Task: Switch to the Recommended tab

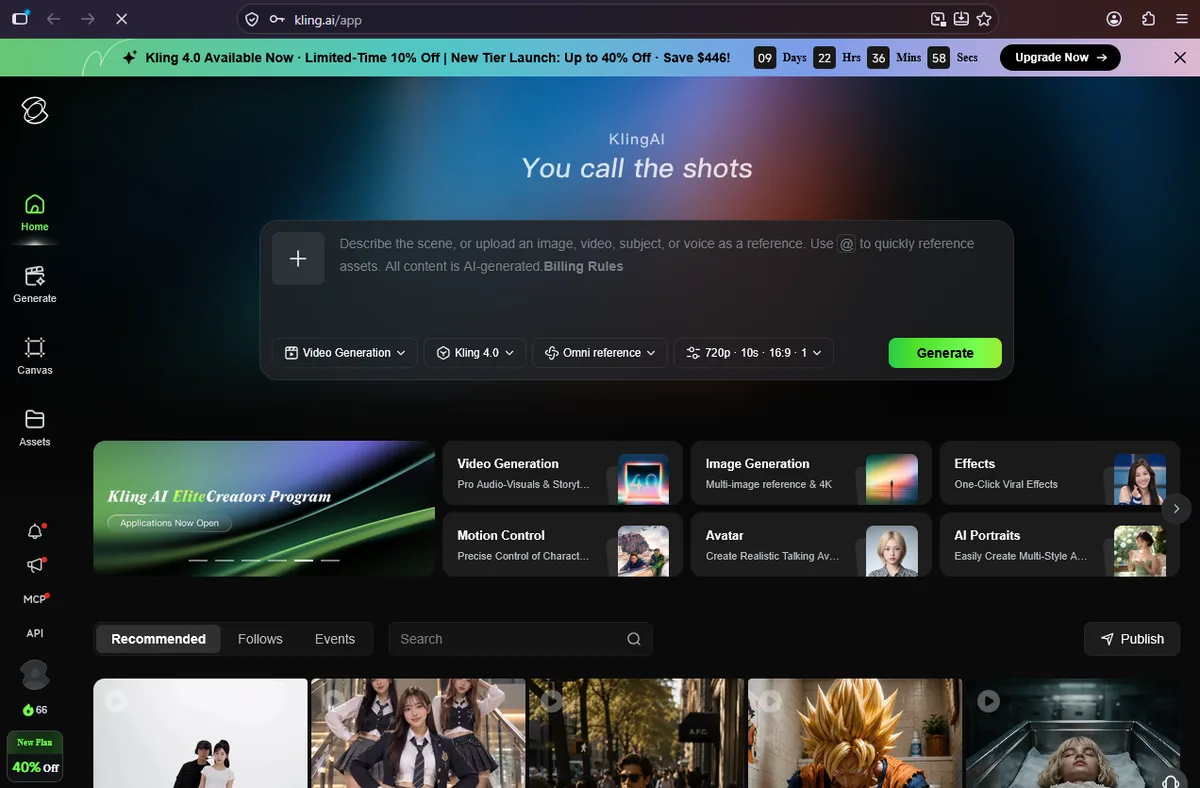Action: pos(158,639)
